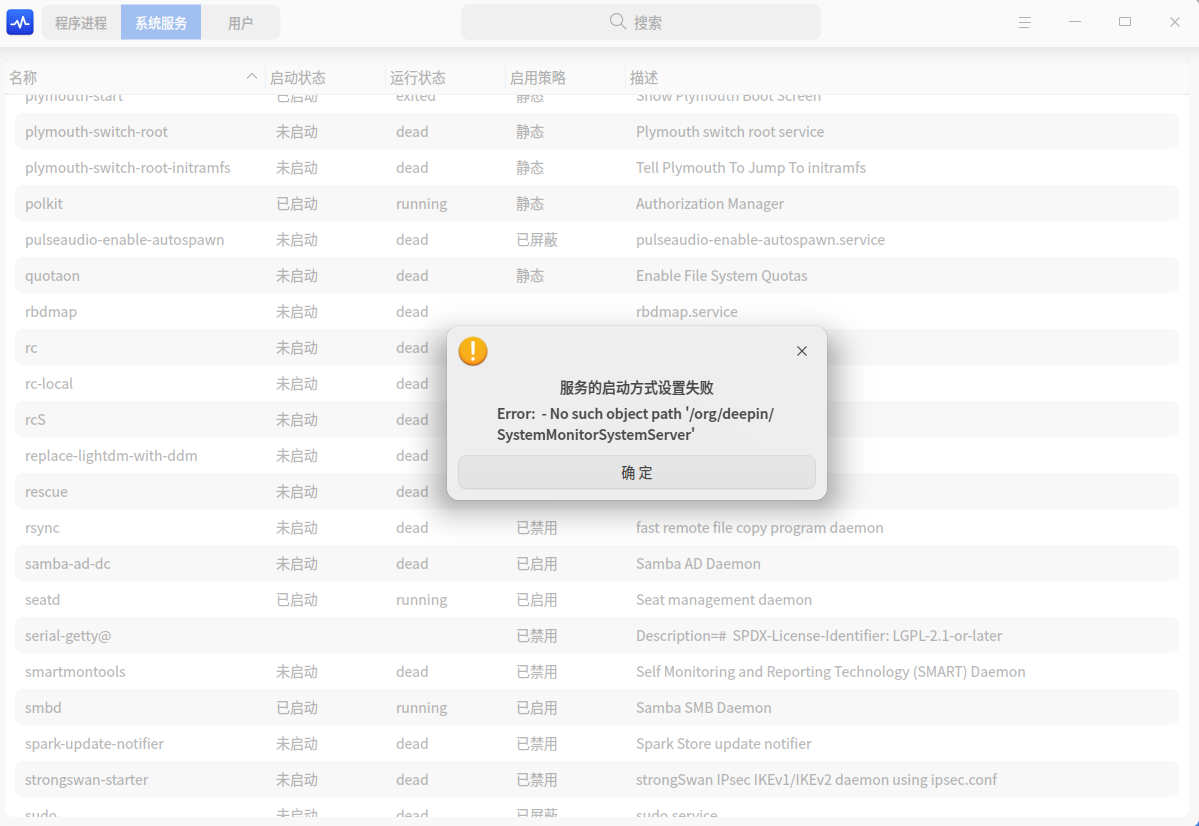The width and height of the screenshot is (1199, 826).
Task: Click 'Samba SMB Daemon' description
Action: click(x=703, y=707)
